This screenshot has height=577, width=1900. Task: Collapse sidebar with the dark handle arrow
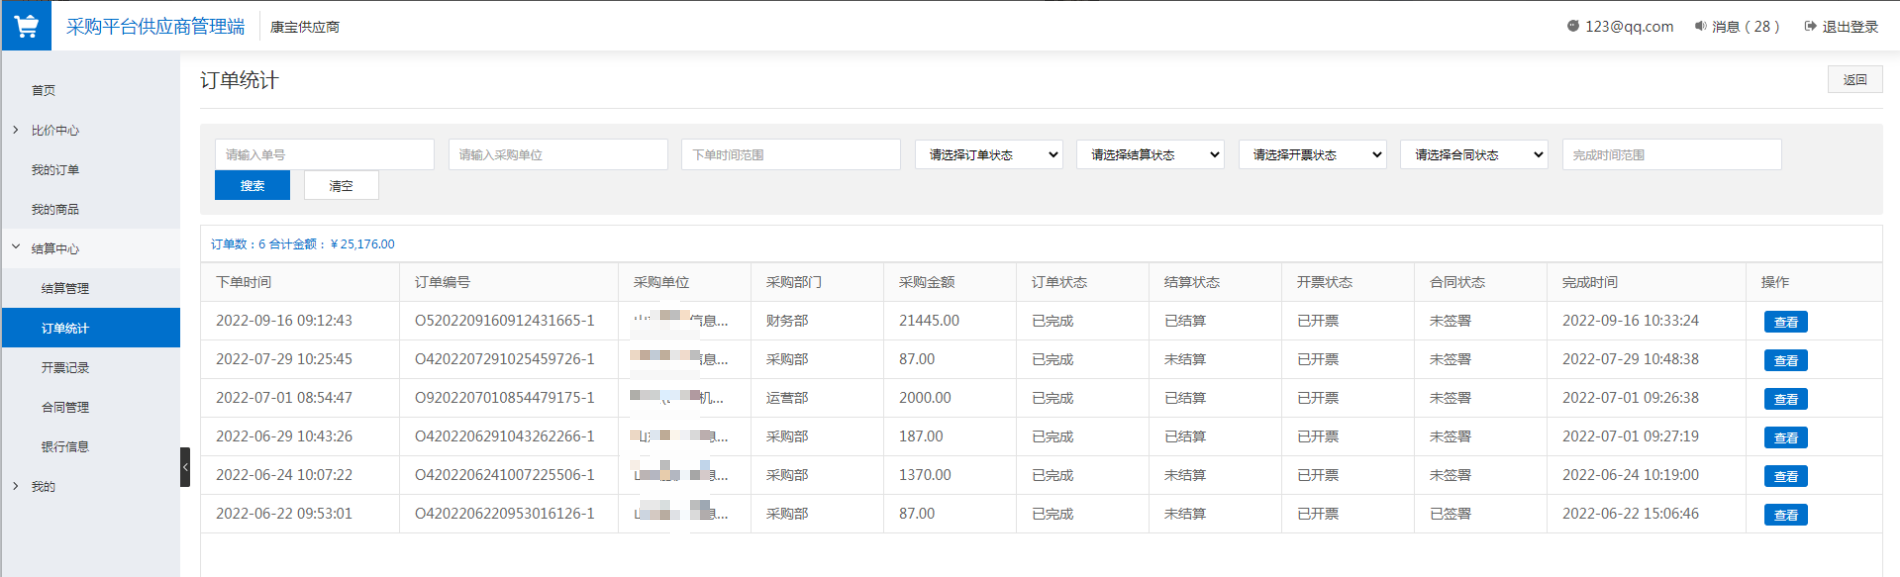pyautogui.click(x=185, y=467)
